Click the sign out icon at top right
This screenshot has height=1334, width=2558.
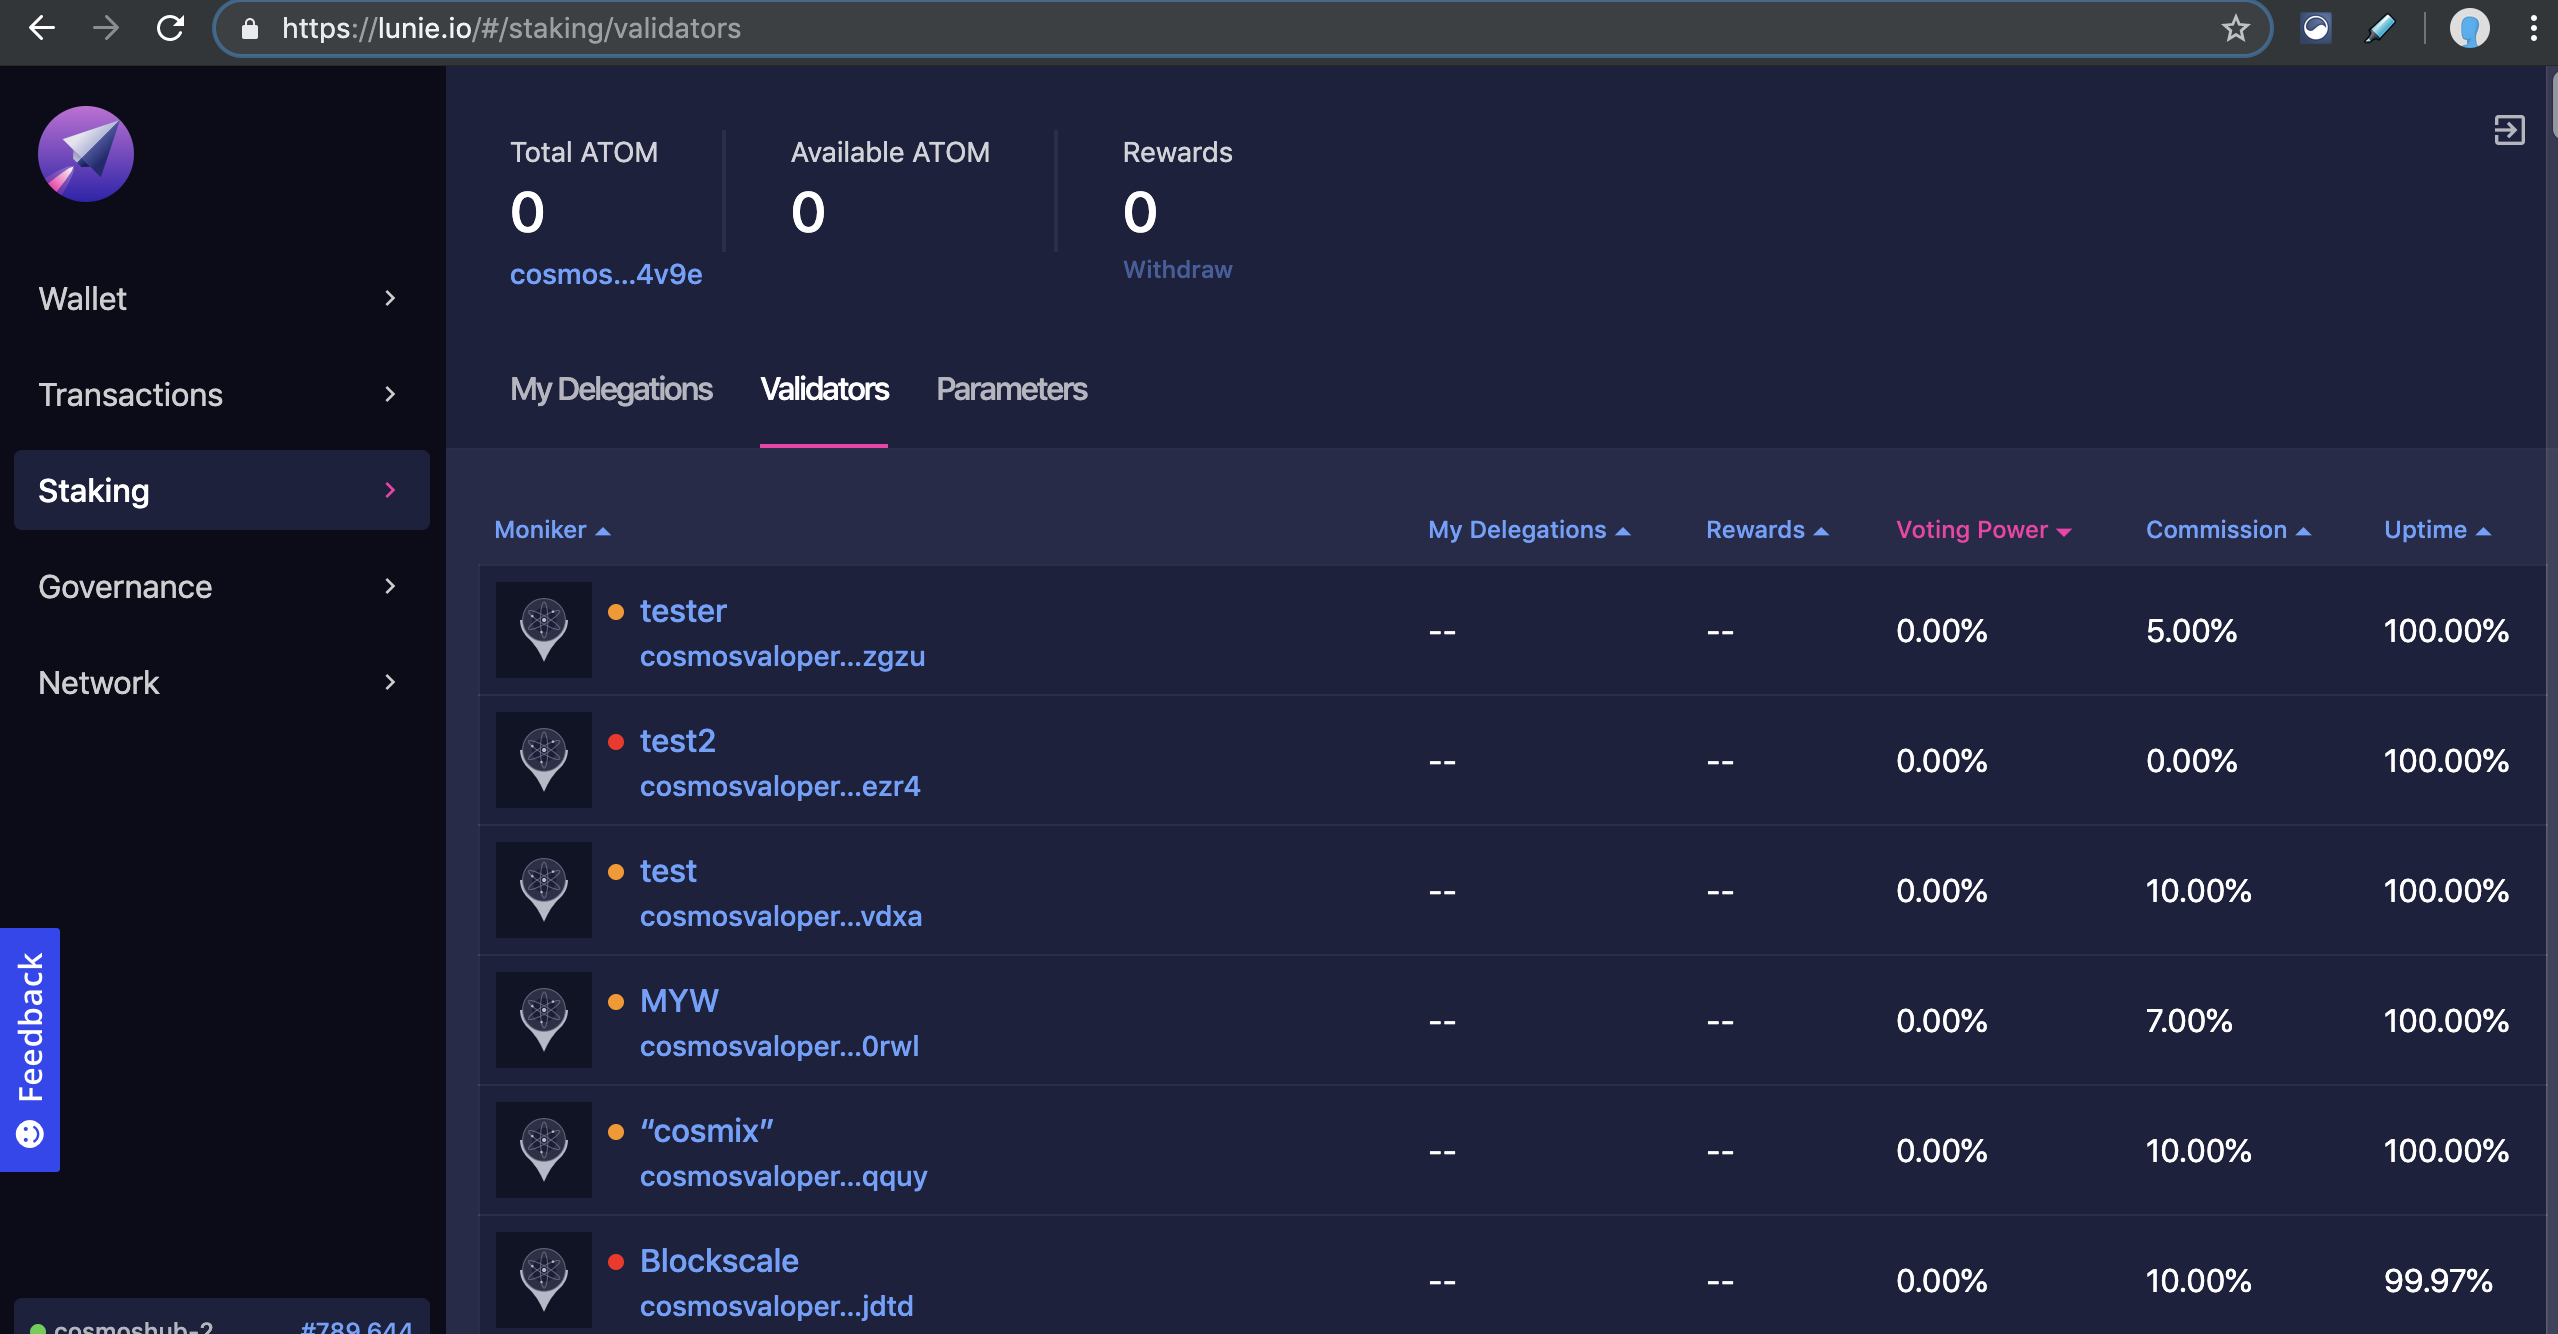[x=2509, y=130]
